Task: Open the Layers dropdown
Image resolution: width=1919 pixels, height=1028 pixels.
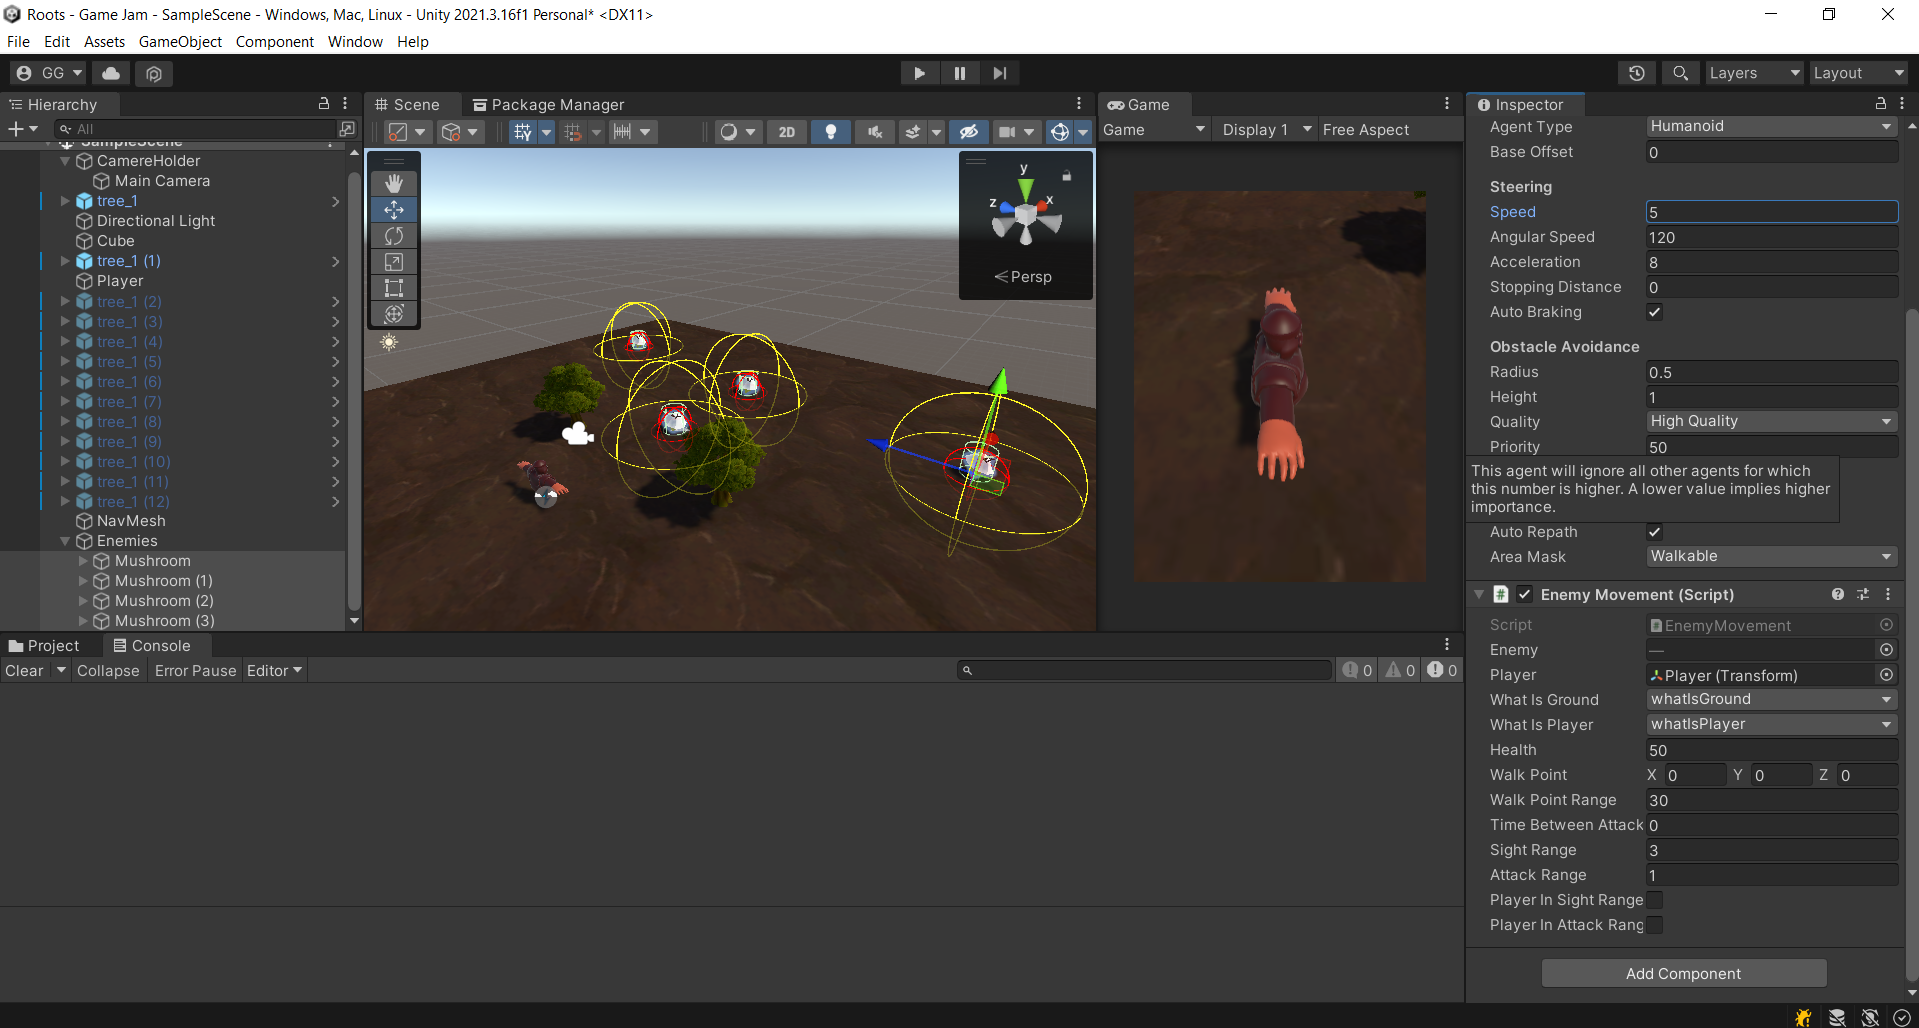Action: click(1753, 73)
